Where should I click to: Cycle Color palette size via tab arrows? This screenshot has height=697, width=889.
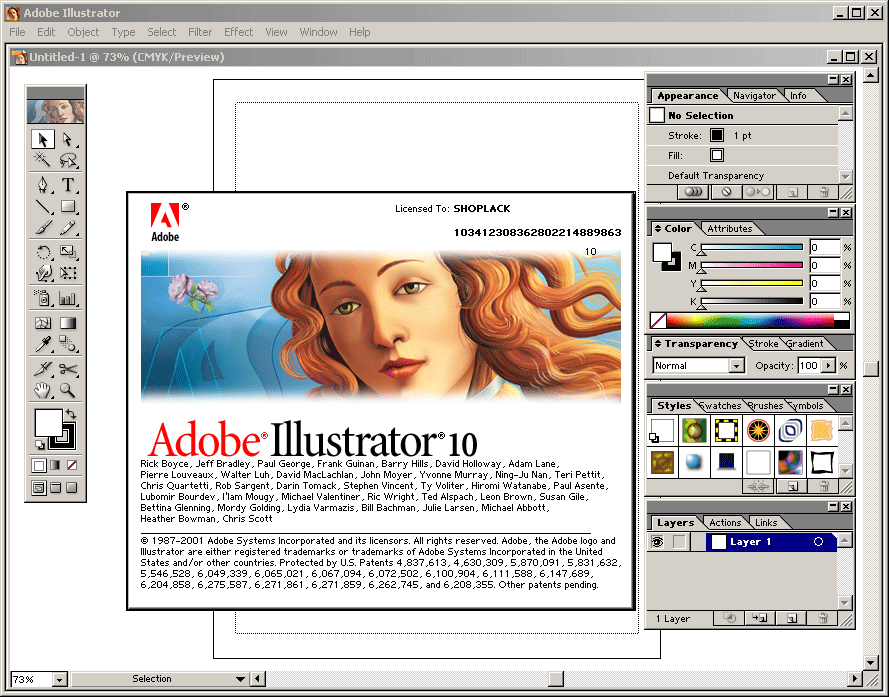tap(658, 229)
